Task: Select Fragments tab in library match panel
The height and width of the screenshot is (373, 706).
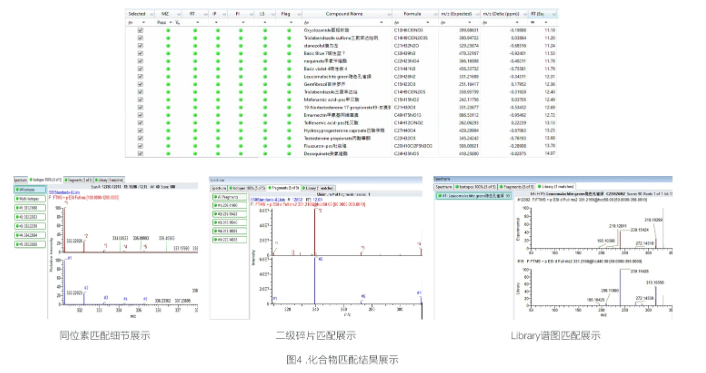Action: (x=516, y=186)
